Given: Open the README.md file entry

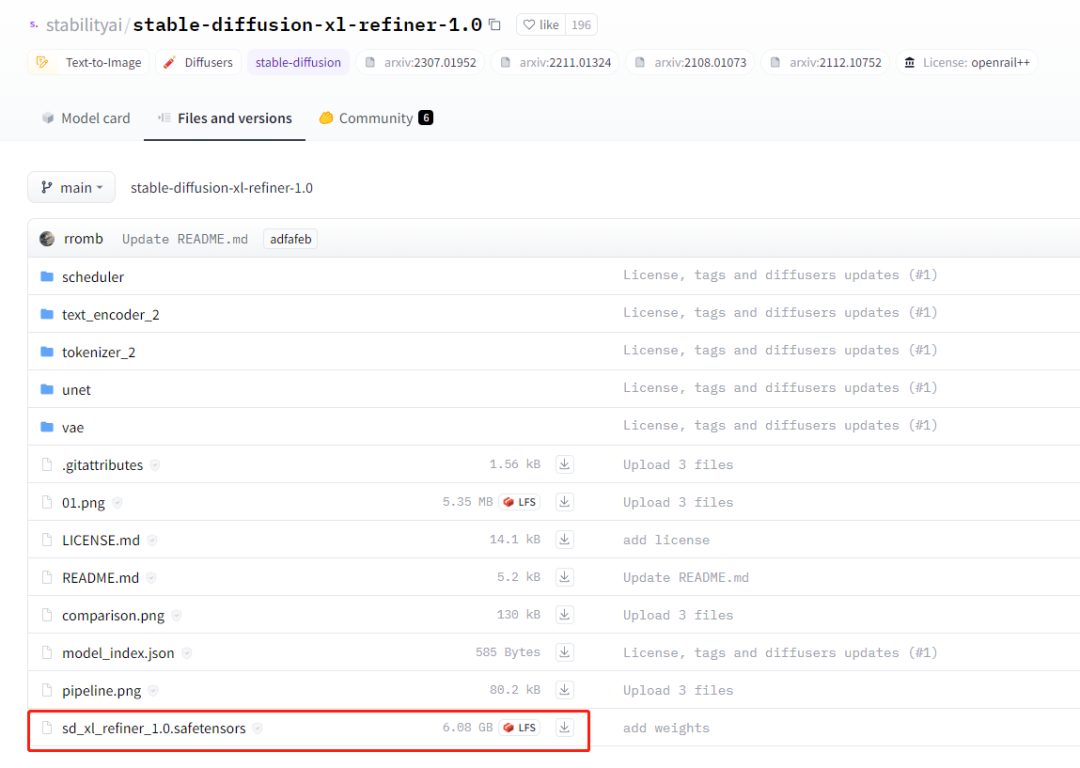Looking at the screenshot, I should [101, 578].
